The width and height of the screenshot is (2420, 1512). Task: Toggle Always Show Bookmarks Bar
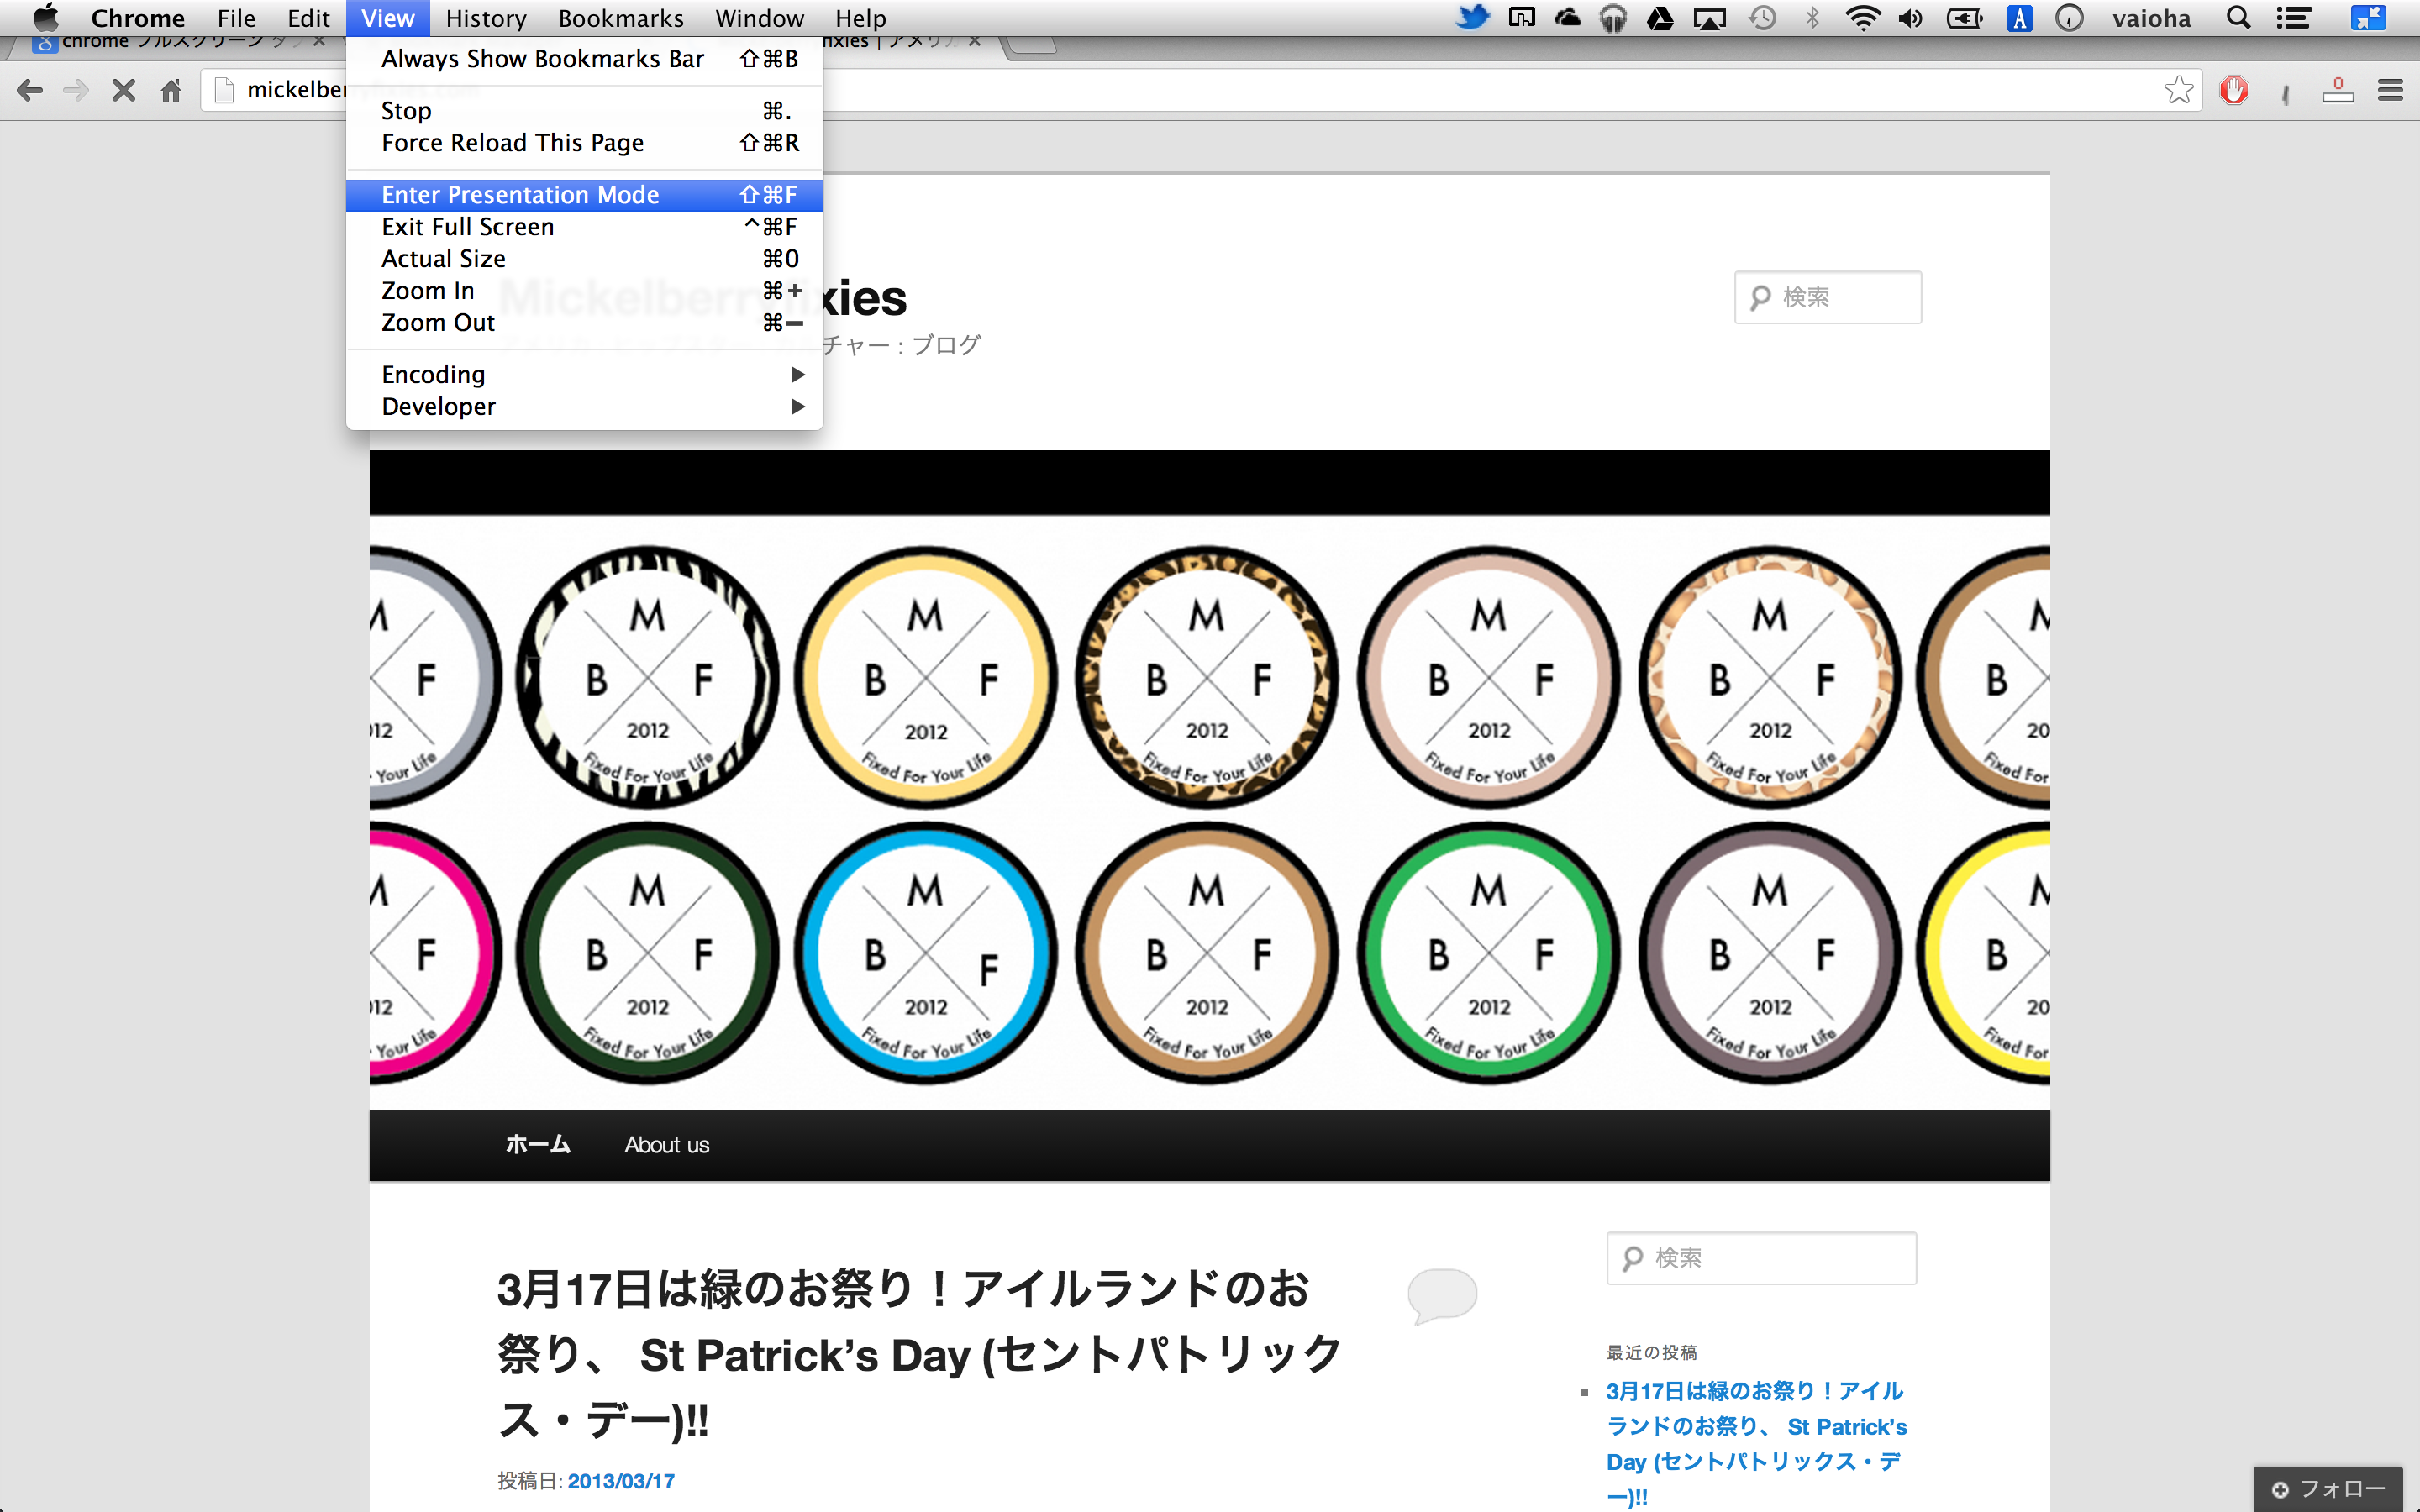pyautogui.click(x=542, y=59)
